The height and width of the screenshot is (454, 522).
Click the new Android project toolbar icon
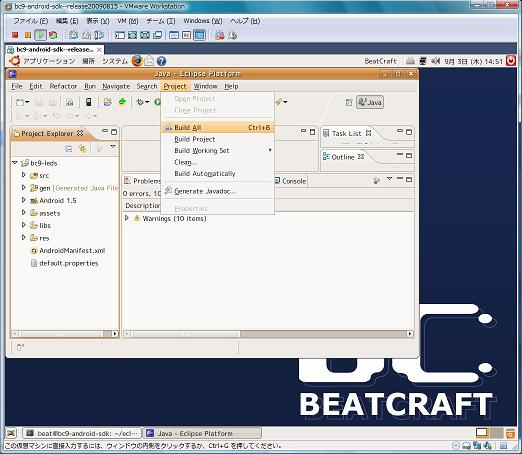pyautogui.click(x=107, y=102)
